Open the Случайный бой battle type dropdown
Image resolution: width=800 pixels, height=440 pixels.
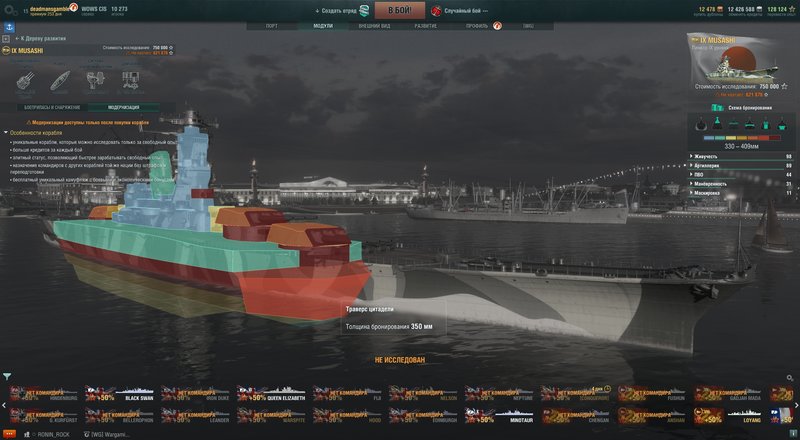460,11
